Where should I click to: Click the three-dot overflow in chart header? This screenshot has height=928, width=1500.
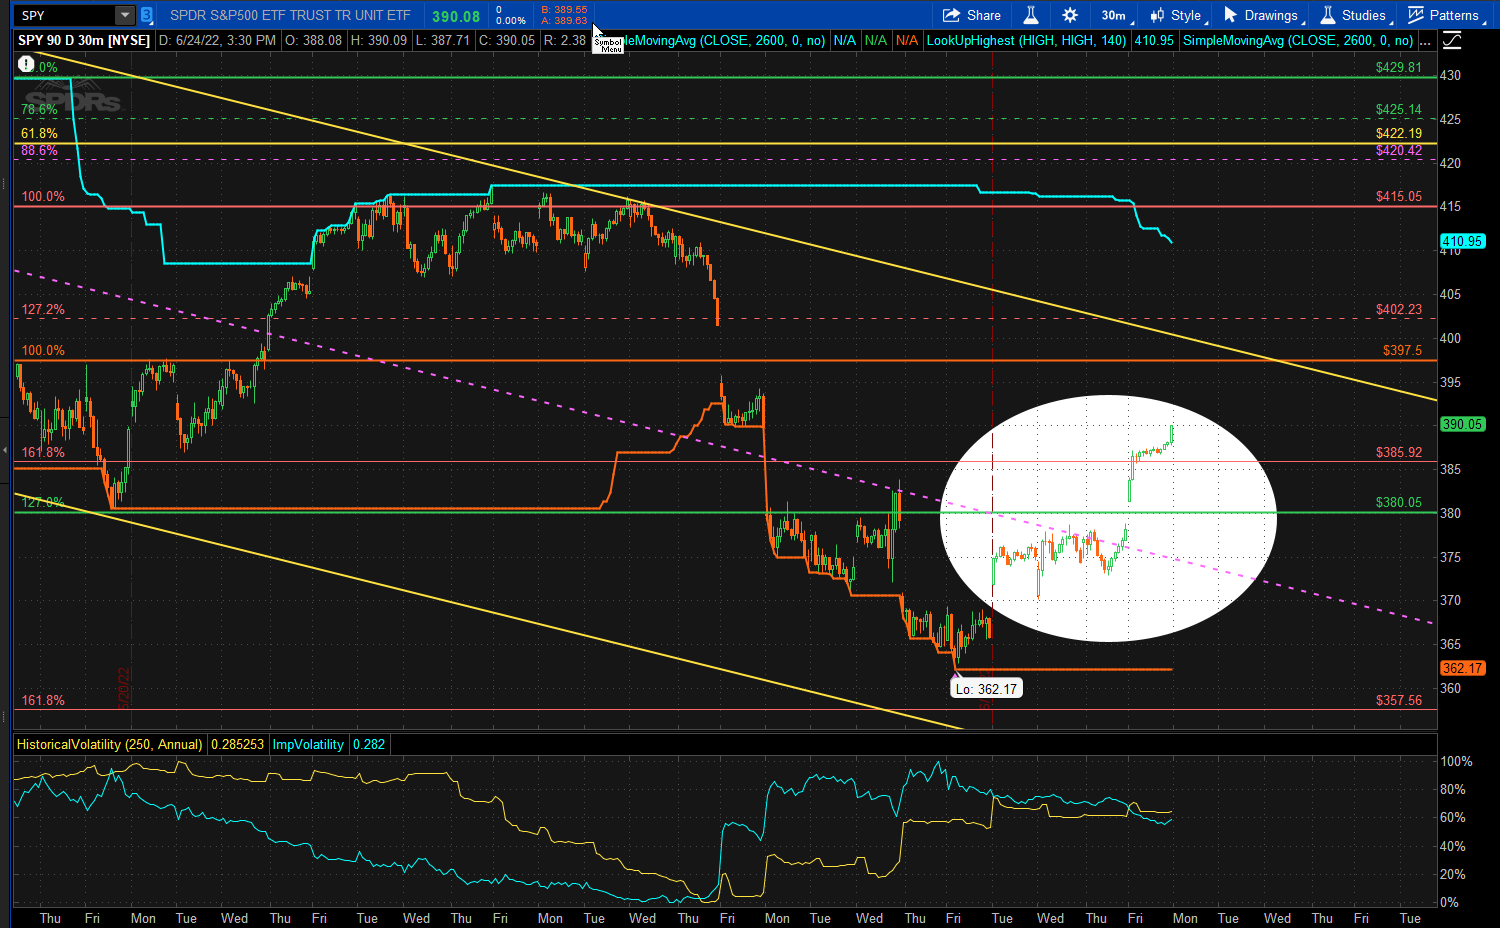pos(1425,41)
